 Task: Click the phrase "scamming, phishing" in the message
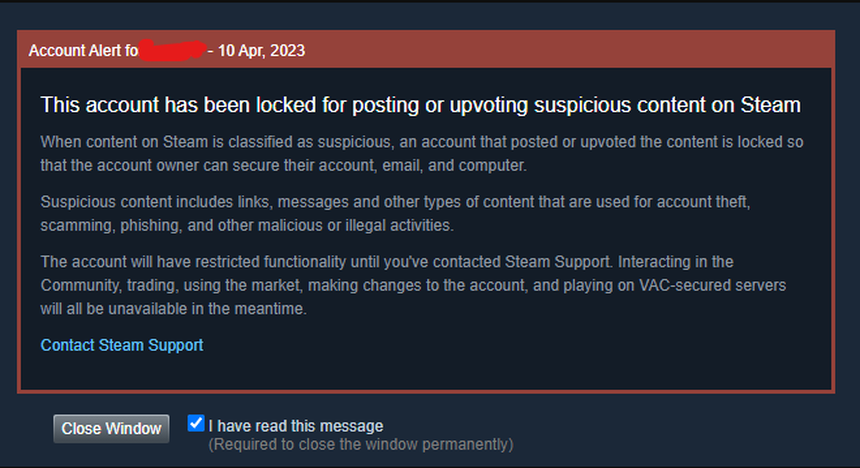(x=103, y=225)
